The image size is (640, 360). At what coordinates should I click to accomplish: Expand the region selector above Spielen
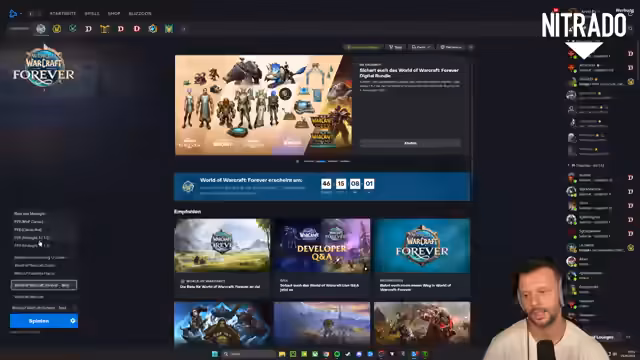[44, 308]
